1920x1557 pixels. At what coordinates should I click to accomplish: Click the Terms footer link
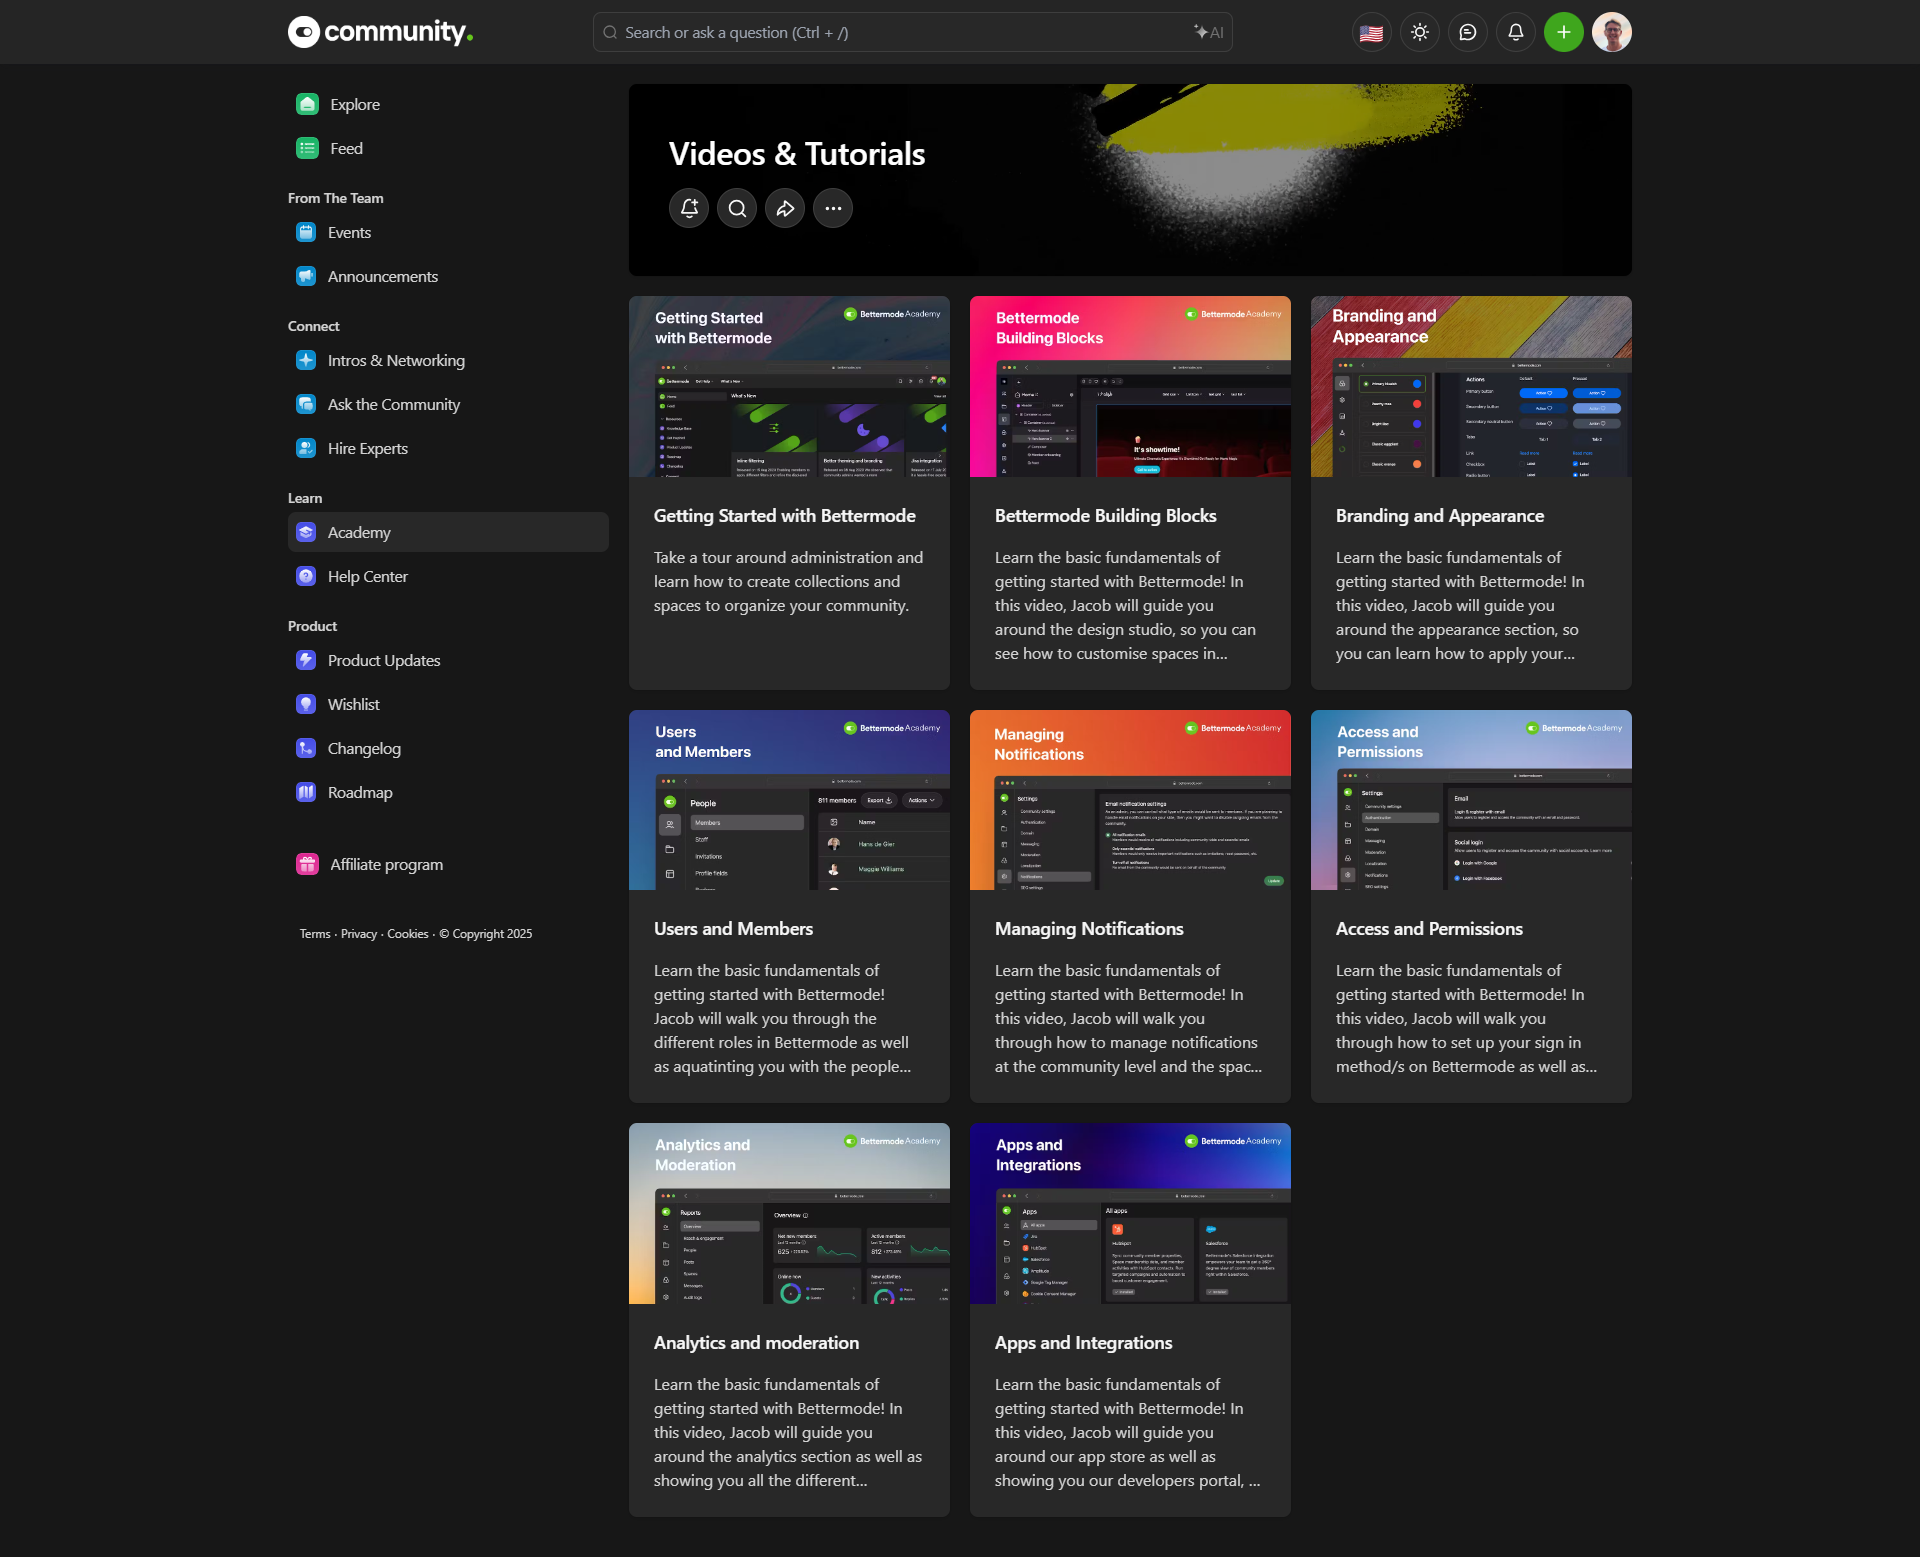(x=314, y=933)
